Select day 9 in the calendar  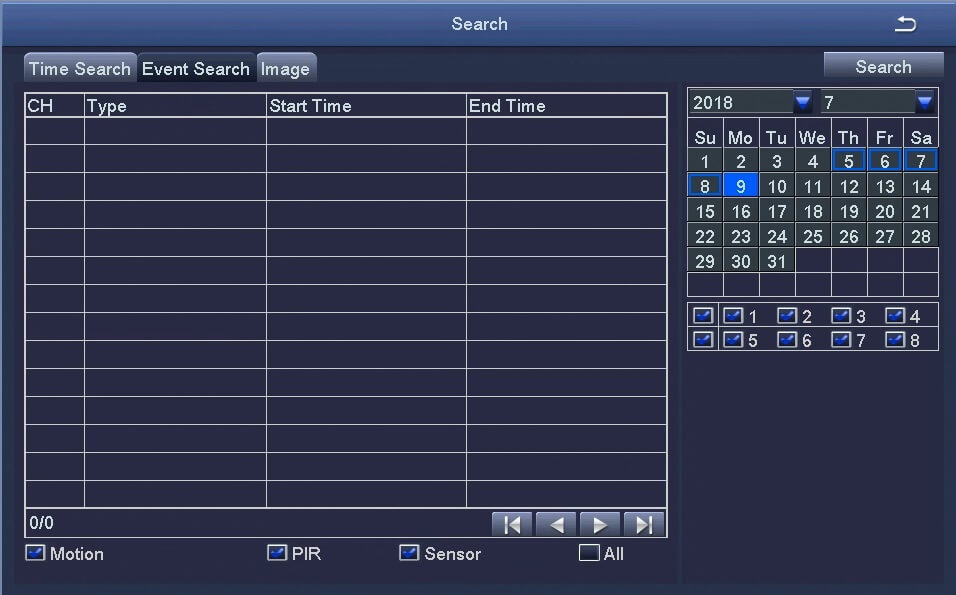[x=741, y=186]
